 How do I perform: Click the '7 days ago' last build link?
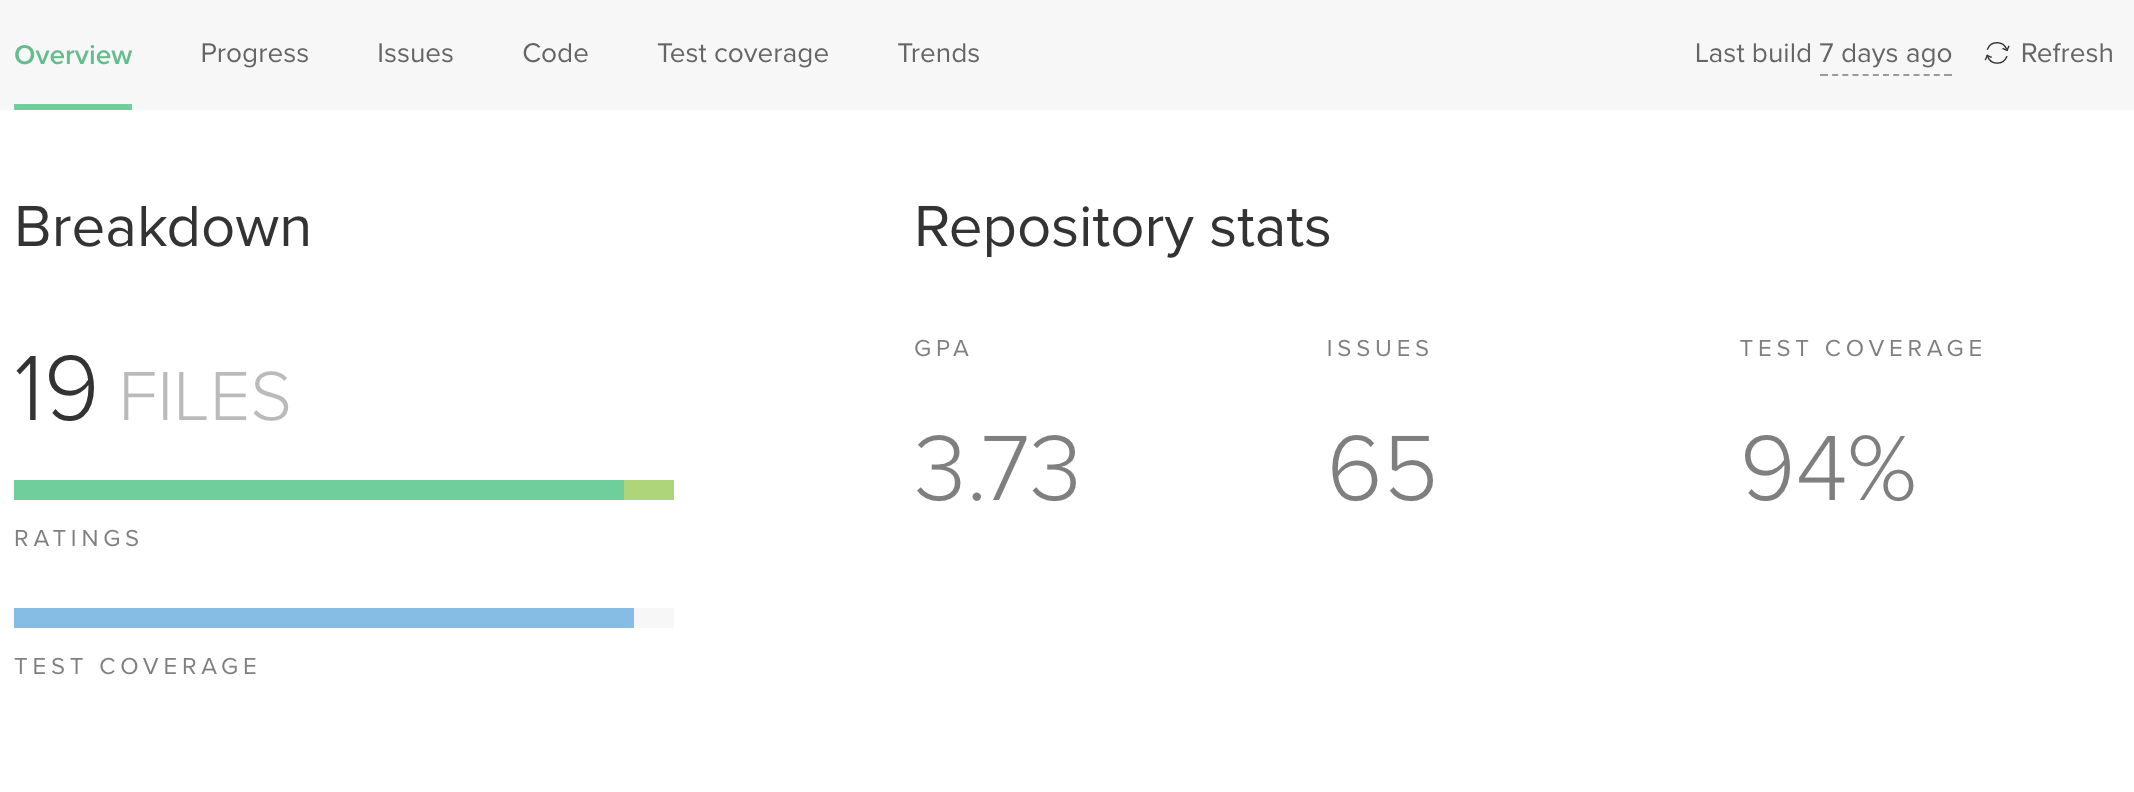click(1883, 54)
